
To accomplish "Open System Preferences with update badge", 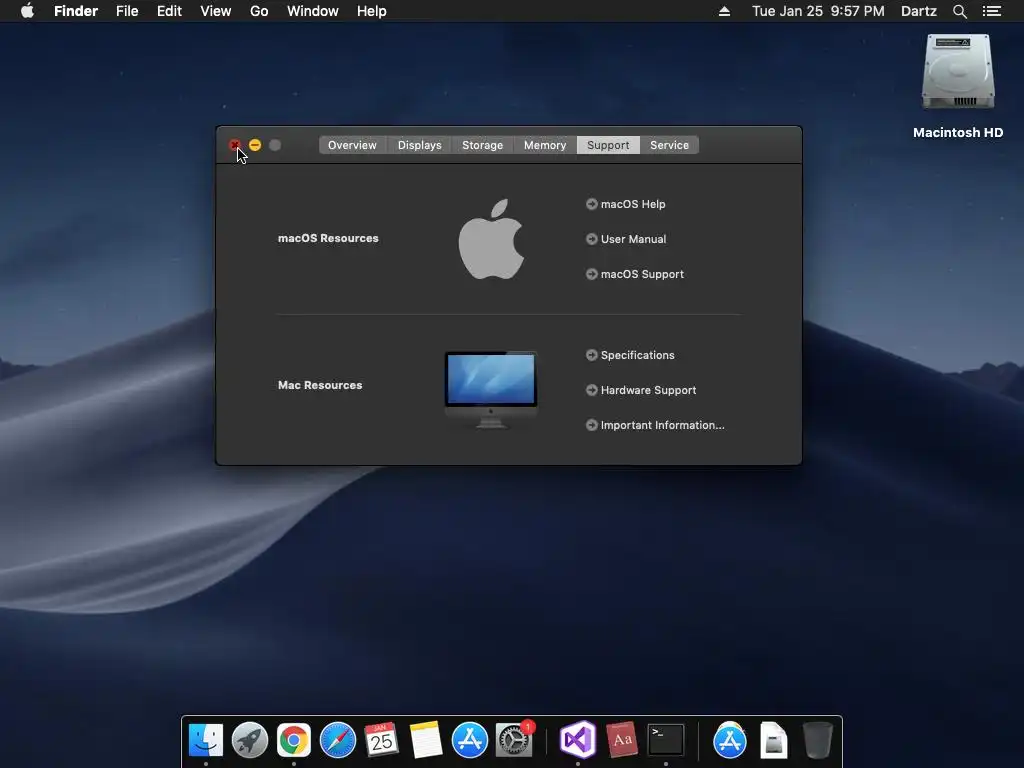I will (514, 740).
